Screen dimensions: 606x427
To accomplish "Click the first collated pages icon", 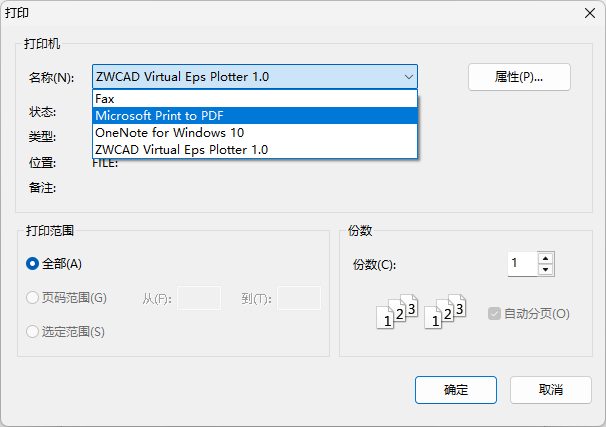I will click(396, 312).
